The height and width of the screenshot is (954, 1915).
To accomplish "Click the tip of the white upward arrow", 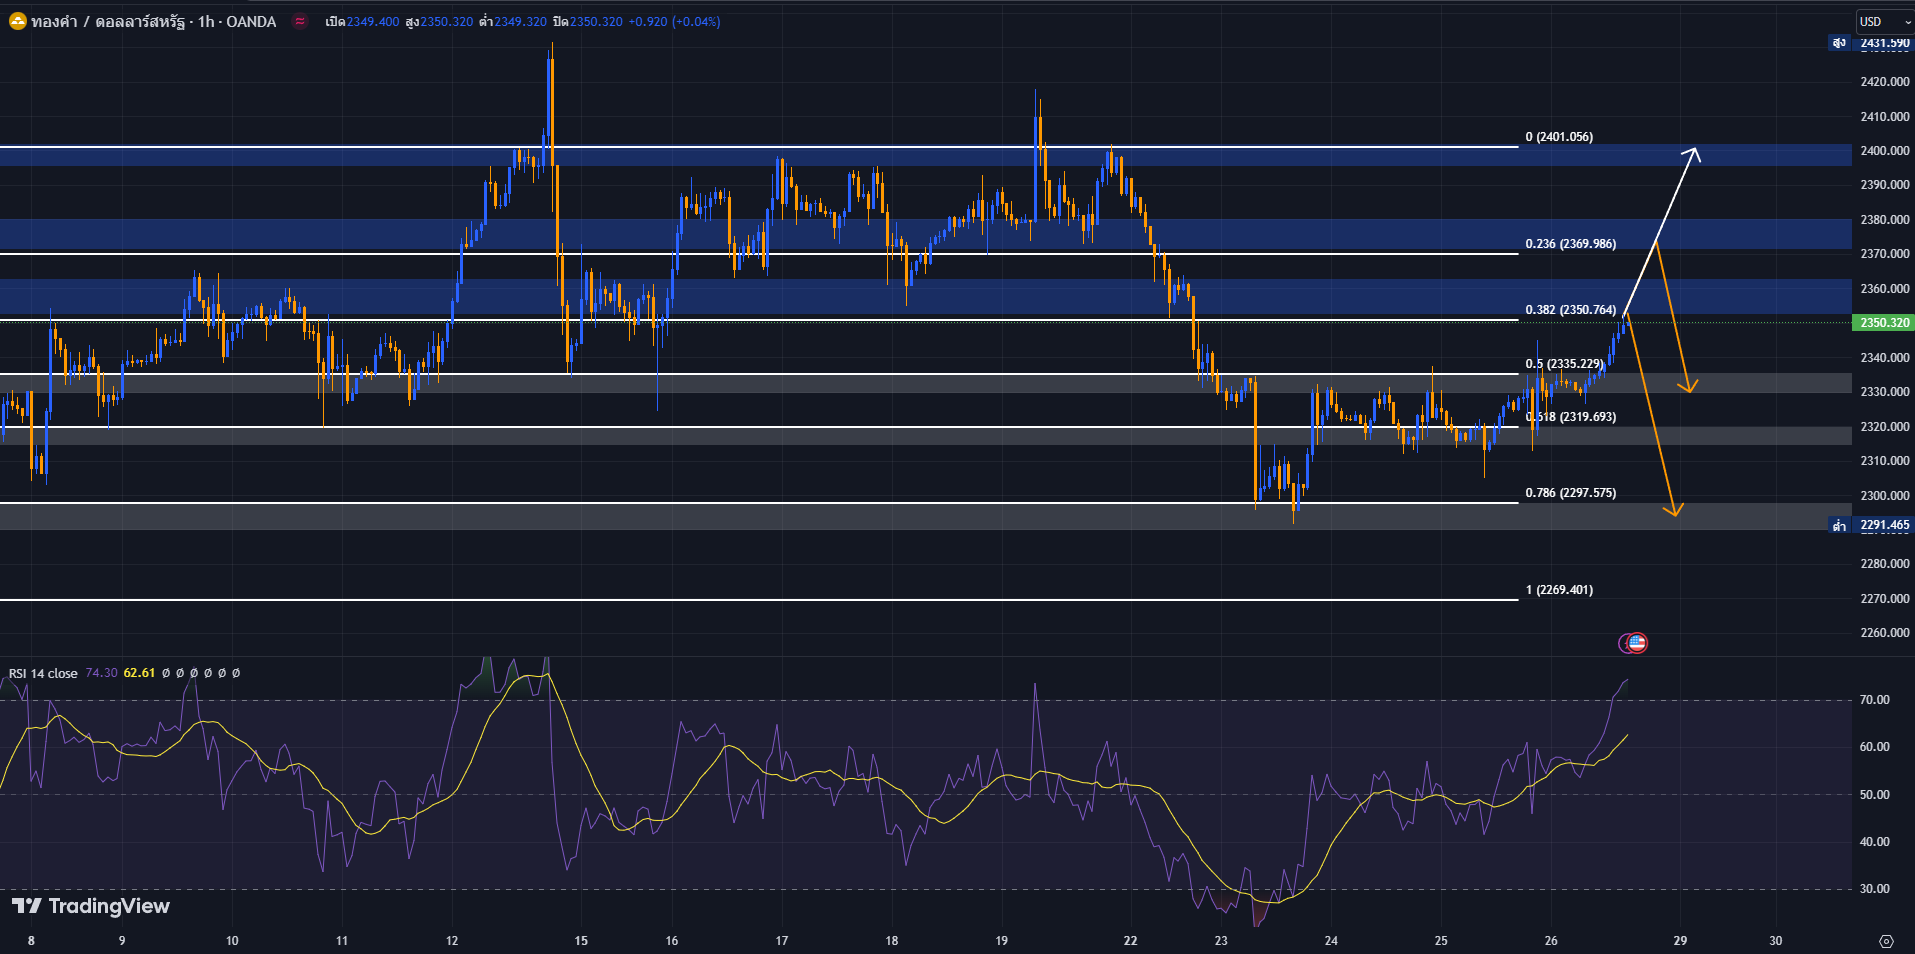I will tap(1695, 150).
